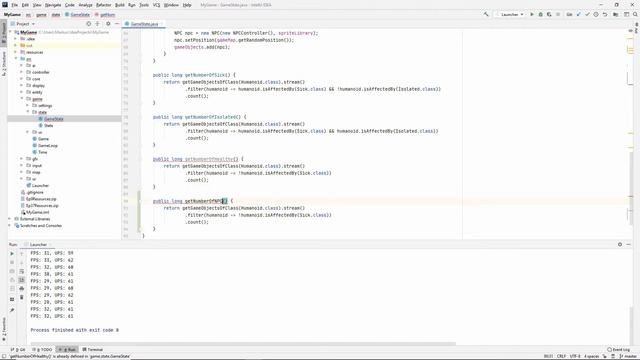Image resolution: width=640 pixels, height=360 pixels.
Task: Expand the resources folder
Action: point(16,52)
